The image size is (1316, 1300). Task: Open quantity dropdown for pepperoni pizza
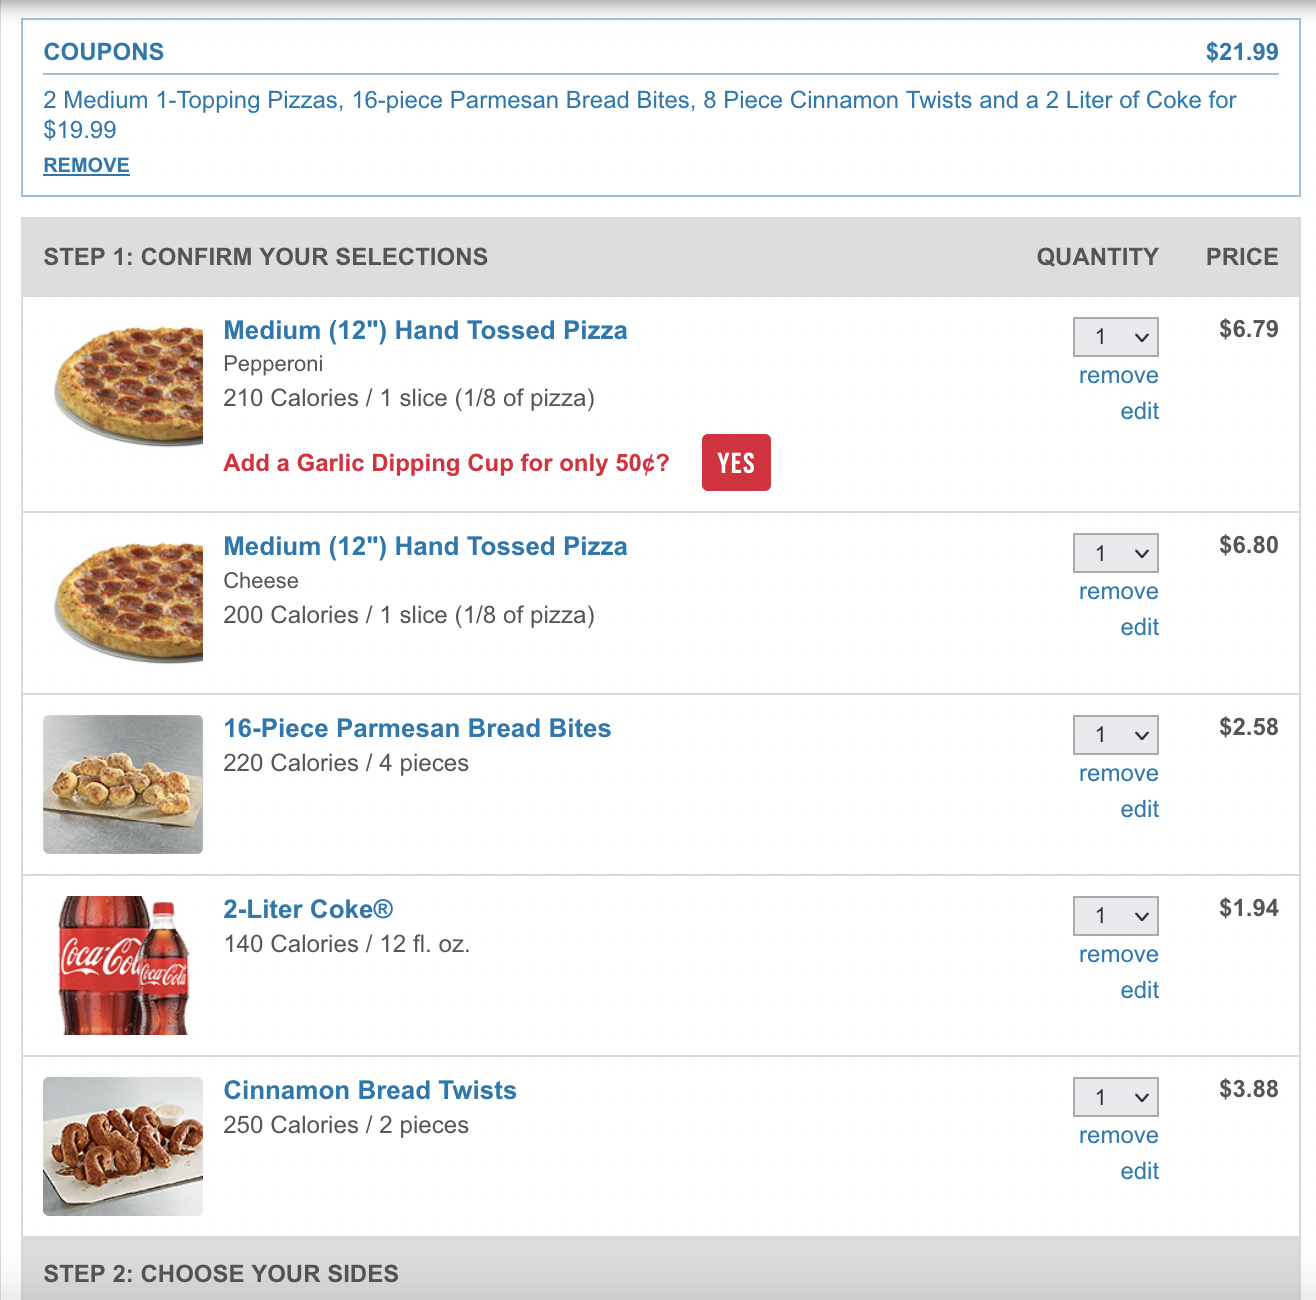1115,337
